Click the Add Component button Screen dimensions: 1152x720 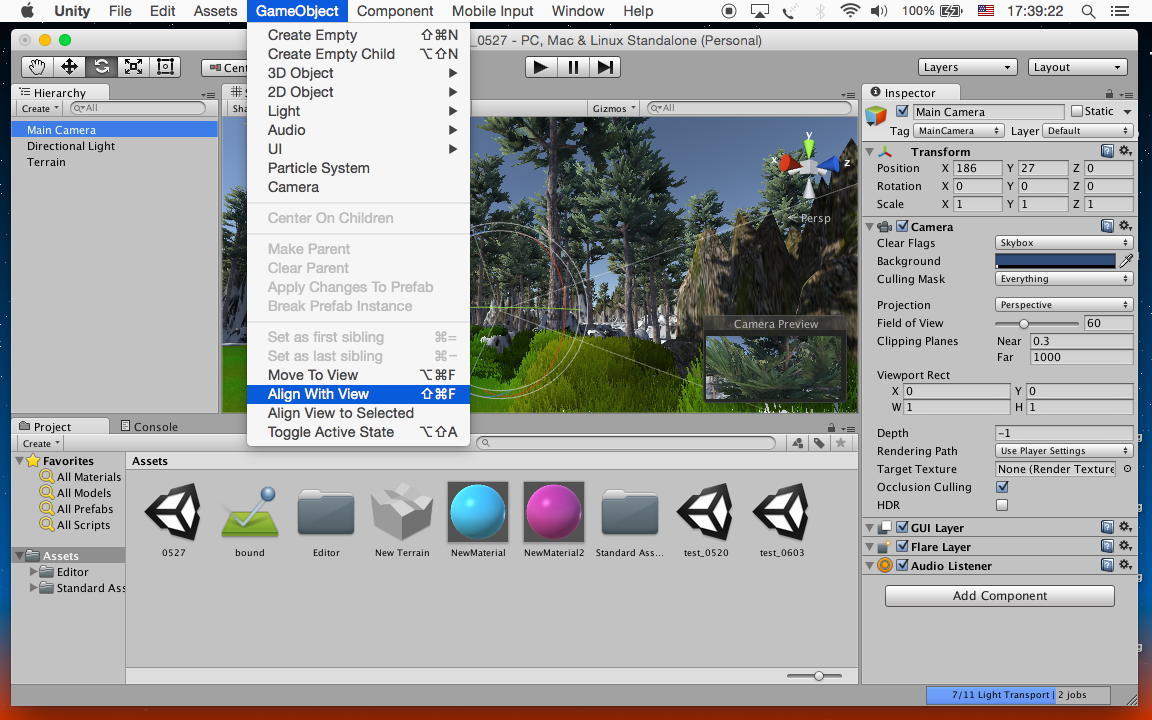999,595
